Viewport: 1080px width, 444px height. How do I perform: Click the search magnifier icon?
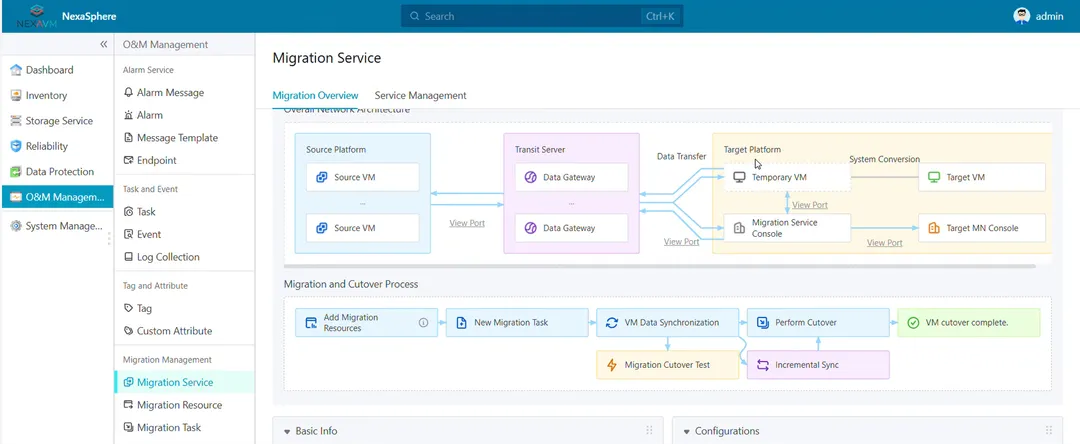414,16
